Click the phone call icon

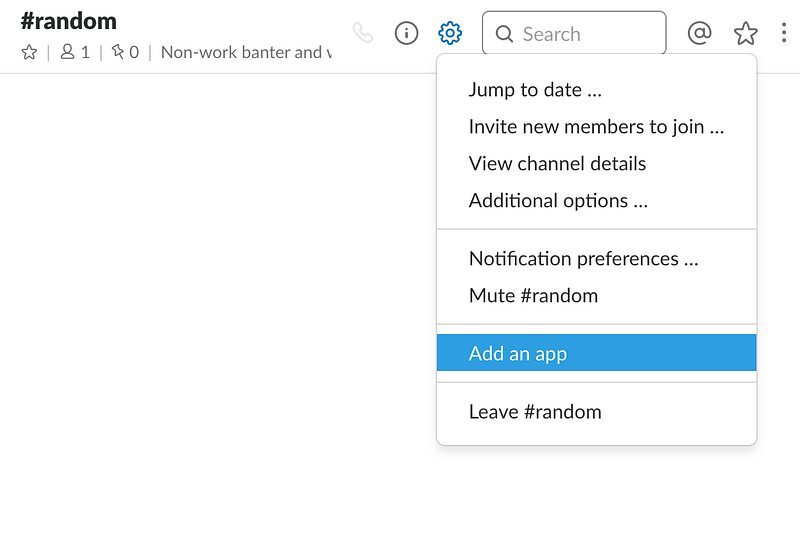point(363,33)
